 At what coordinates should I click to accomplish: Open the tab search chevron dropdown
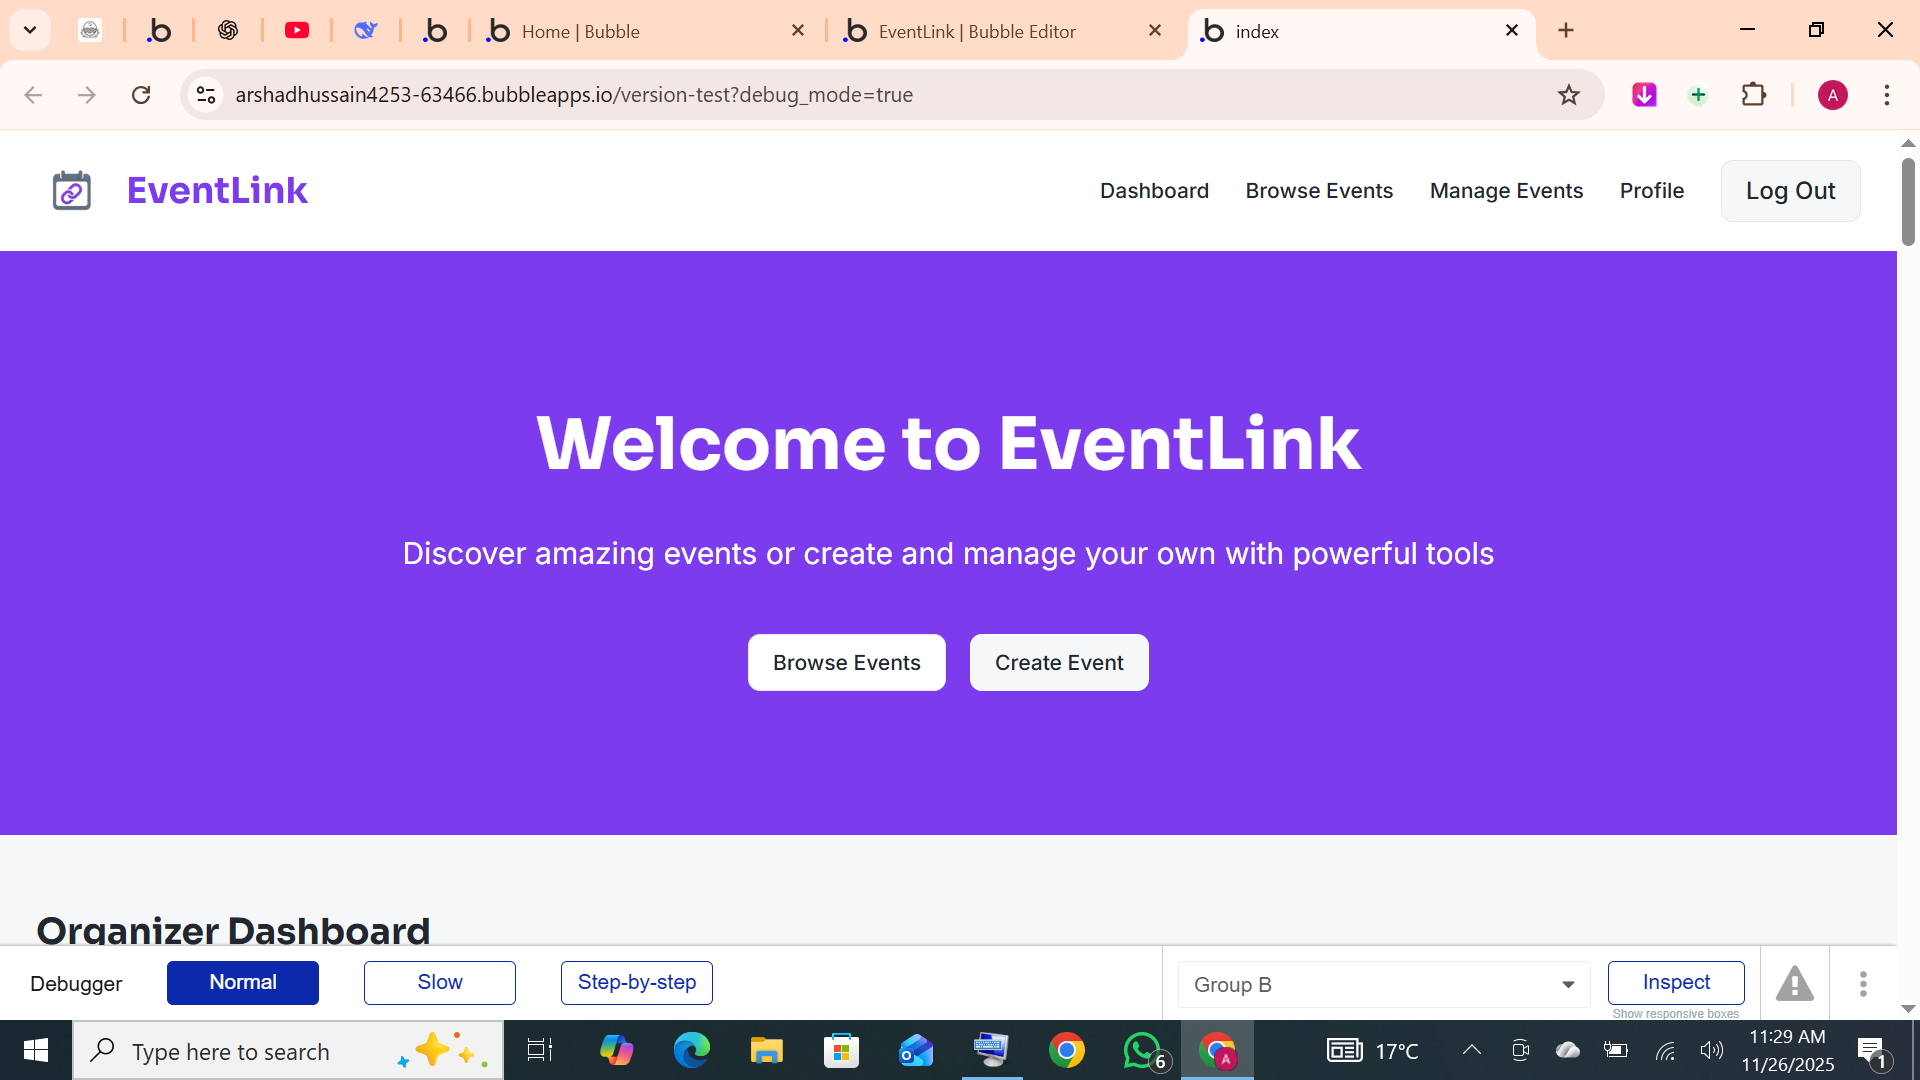(x=30, y=30)
